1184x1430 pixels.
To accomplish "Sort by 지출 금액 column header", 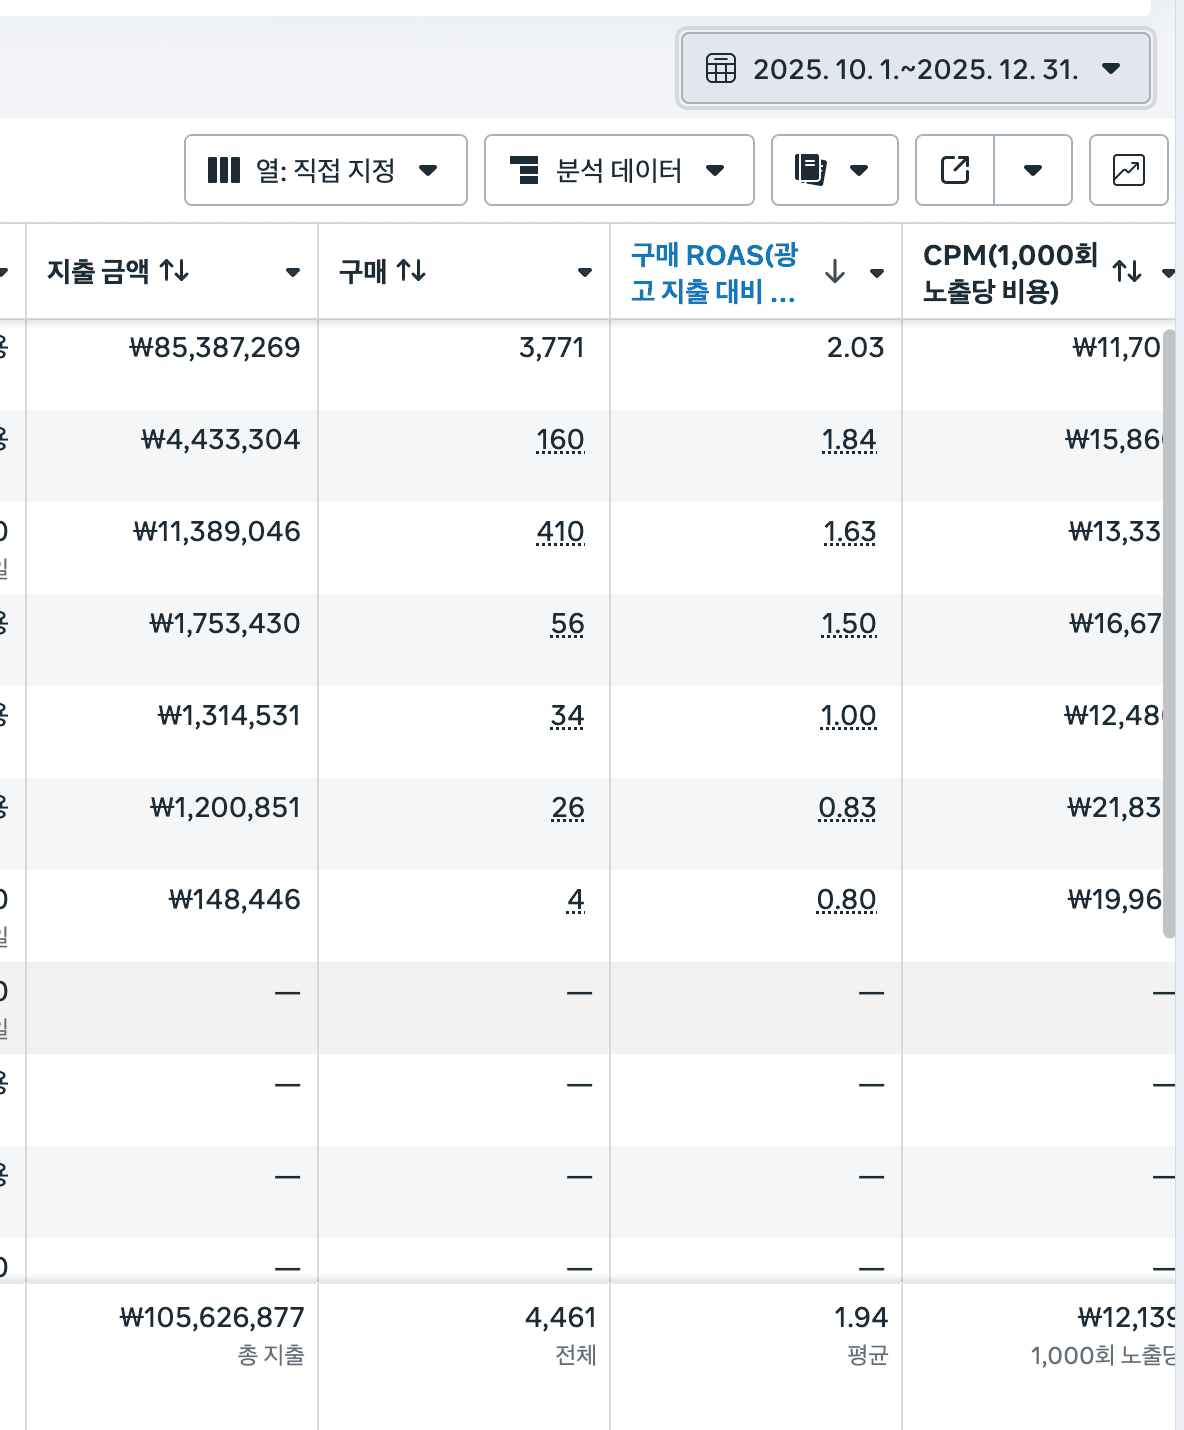I will click(x=99, y=271).
